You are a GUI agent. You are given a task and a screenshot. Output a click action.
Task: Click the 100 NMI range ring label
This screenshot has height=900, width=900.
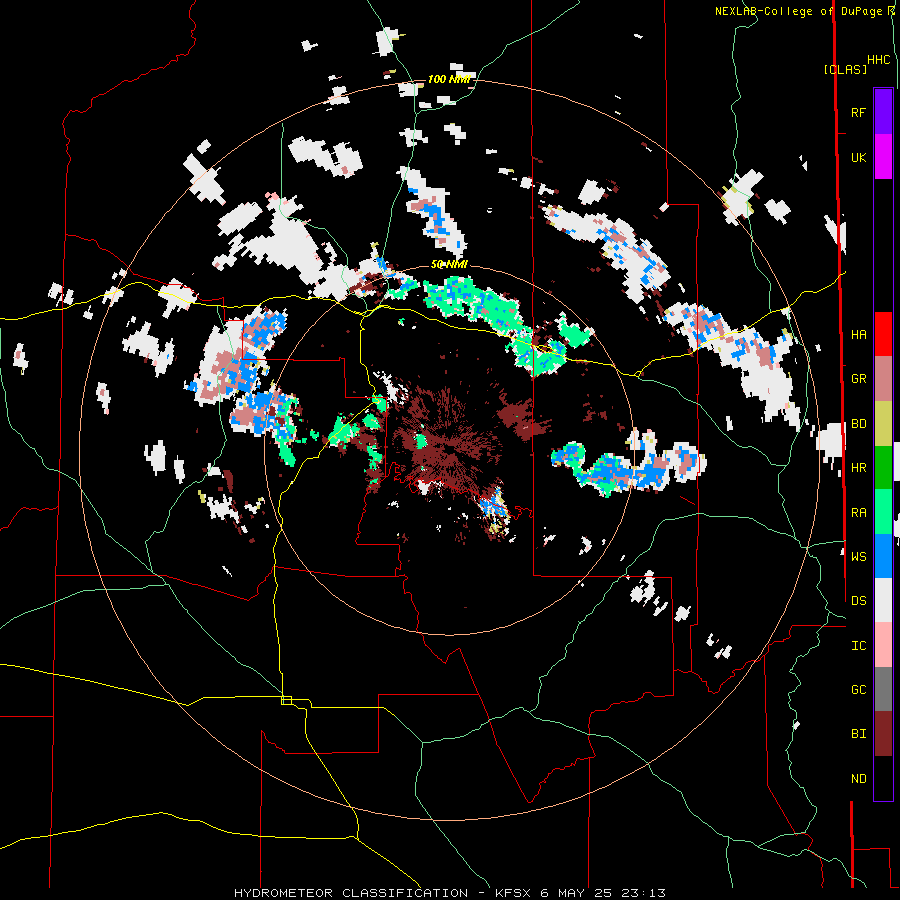point(449,79)
